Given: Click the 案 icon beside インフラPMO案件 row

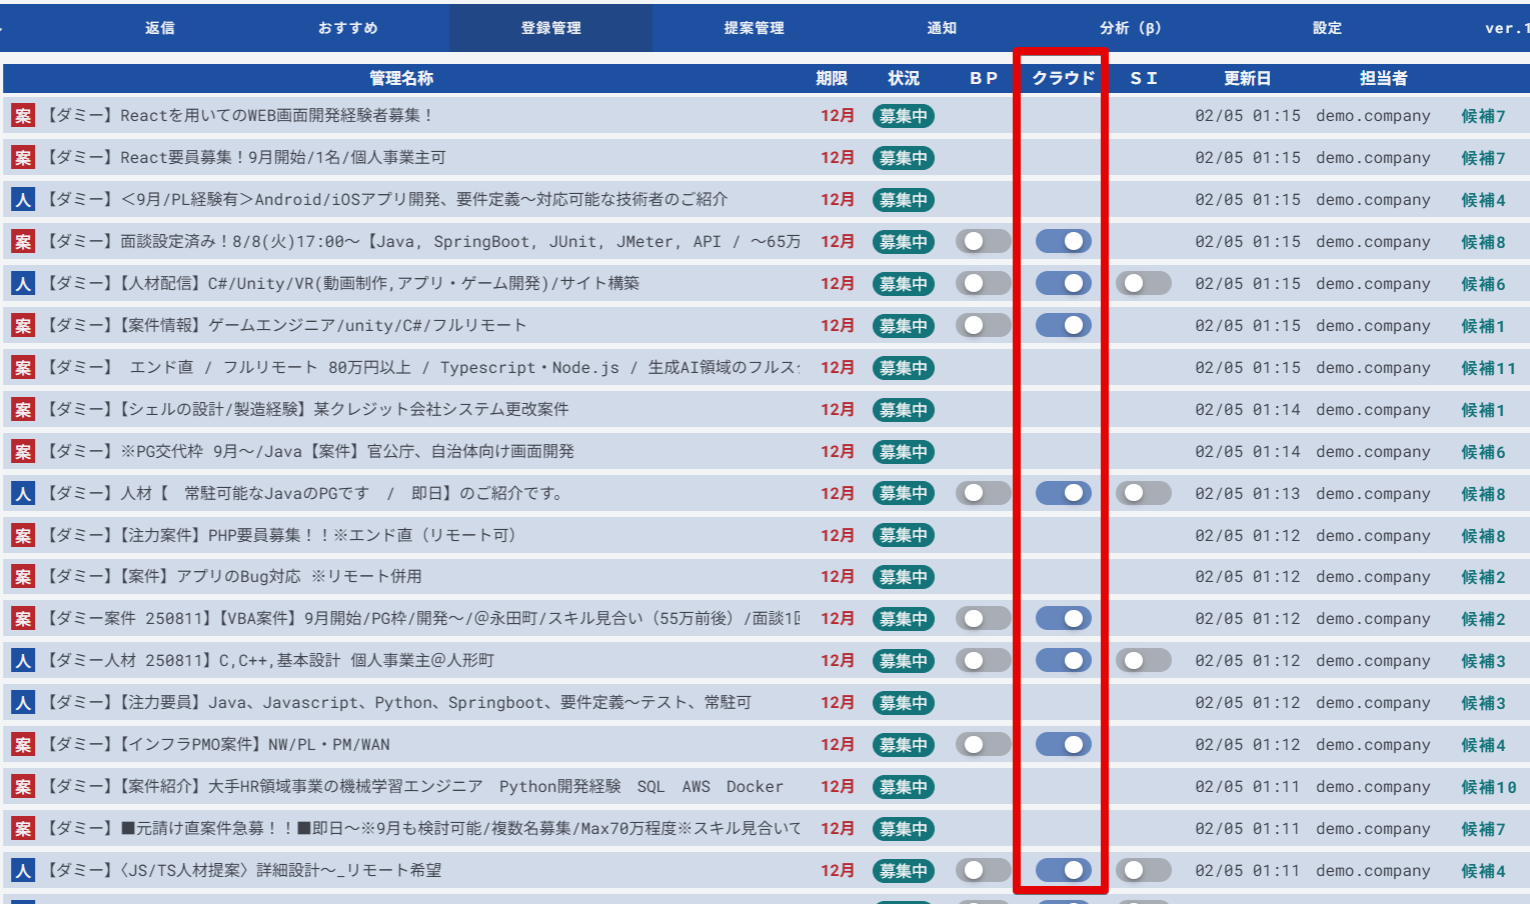Looking at the screenshot, I should coord(22,745).
